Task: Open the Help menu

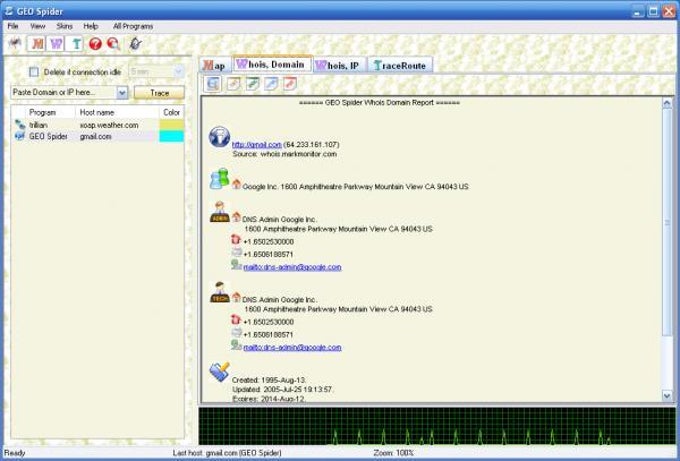Action: pyautogui.click(x=91, y=26)
